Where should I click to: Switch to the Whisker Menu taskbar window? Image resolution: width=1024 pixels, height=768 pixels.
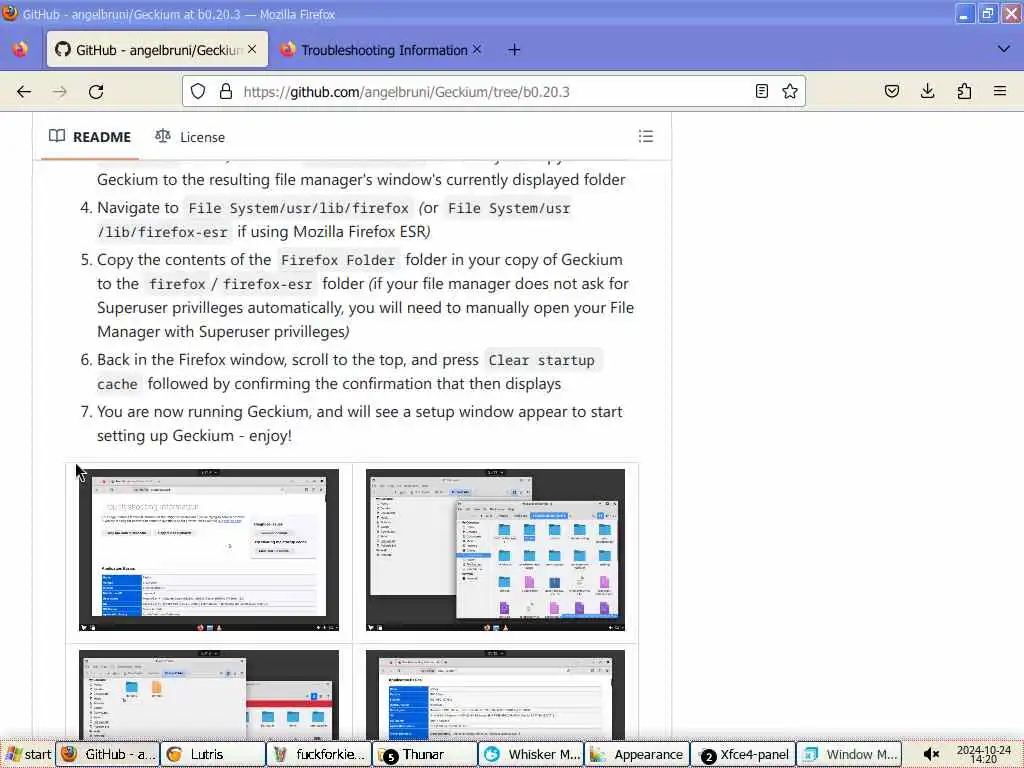[531, 754]
